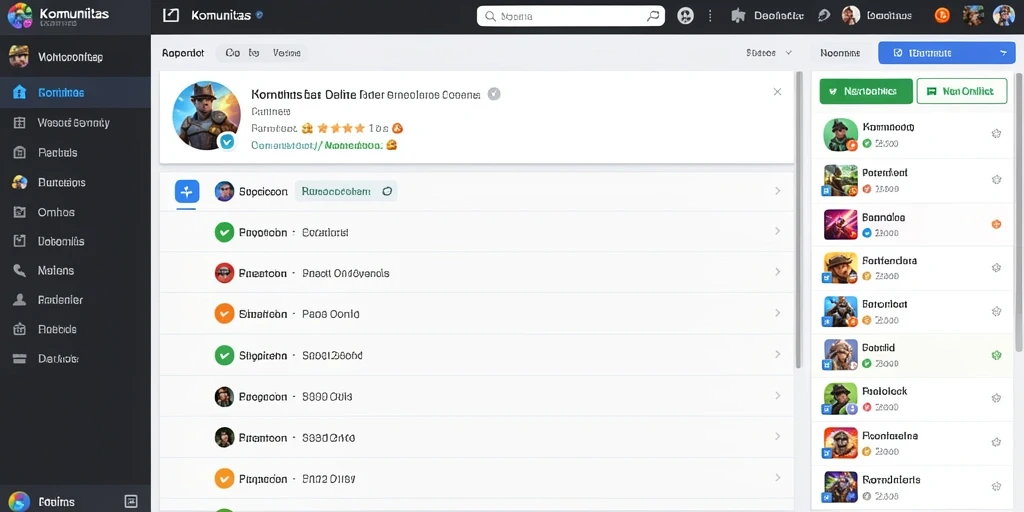
Task: Click the magnifier icon inside the search field
Action: tap(652, 16)
